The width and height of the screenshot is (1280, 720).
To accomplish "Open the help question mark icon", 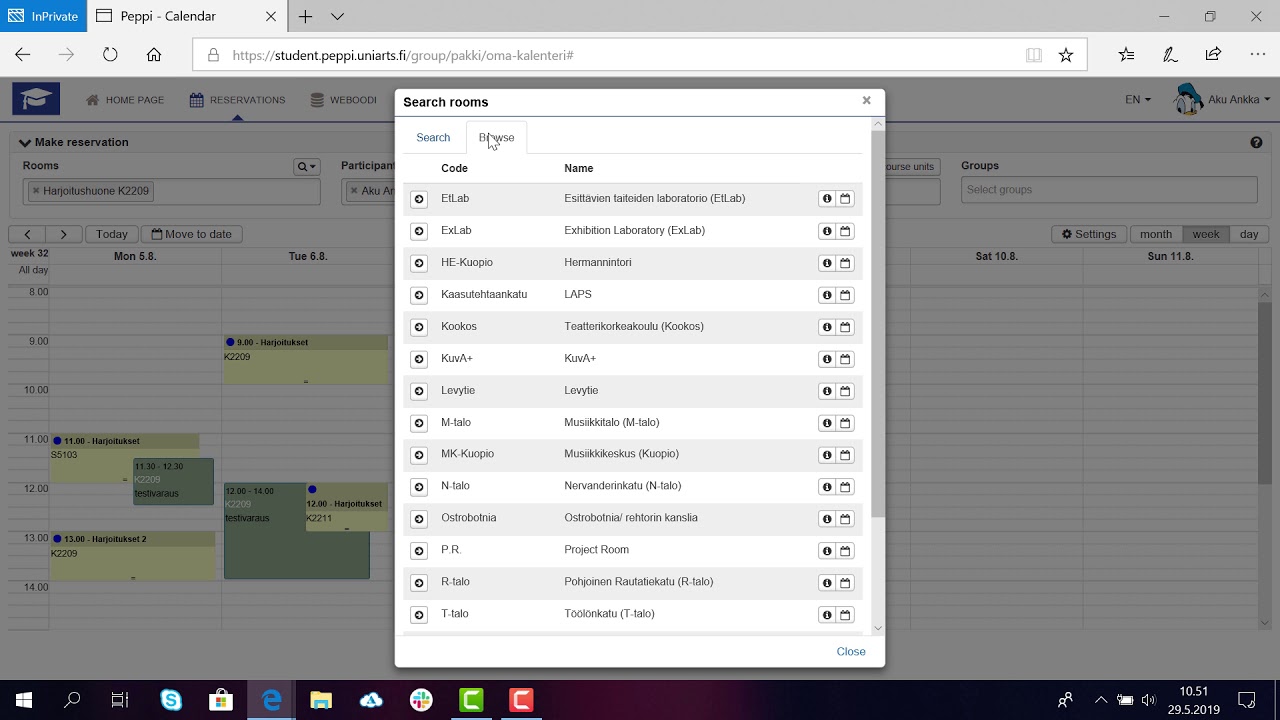I will pyautogui.click(x=1256, y=143).
